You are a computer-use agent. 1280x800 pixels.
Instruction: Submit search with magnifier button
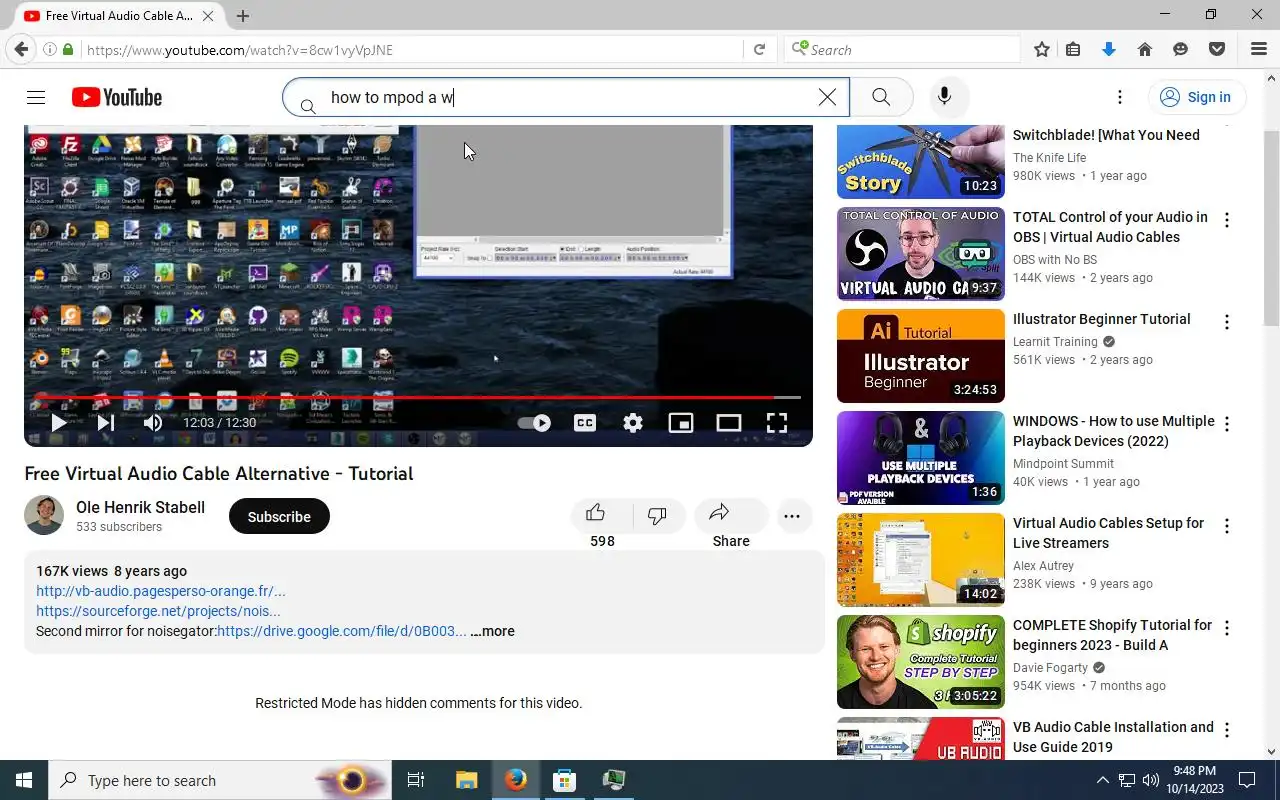click(x=881, y=97)
